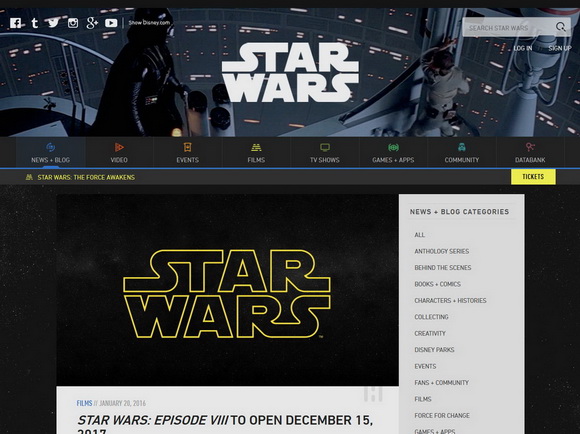Click the Events nav icon
Viewport: 580px width, 434px height.
click(188, 147)
